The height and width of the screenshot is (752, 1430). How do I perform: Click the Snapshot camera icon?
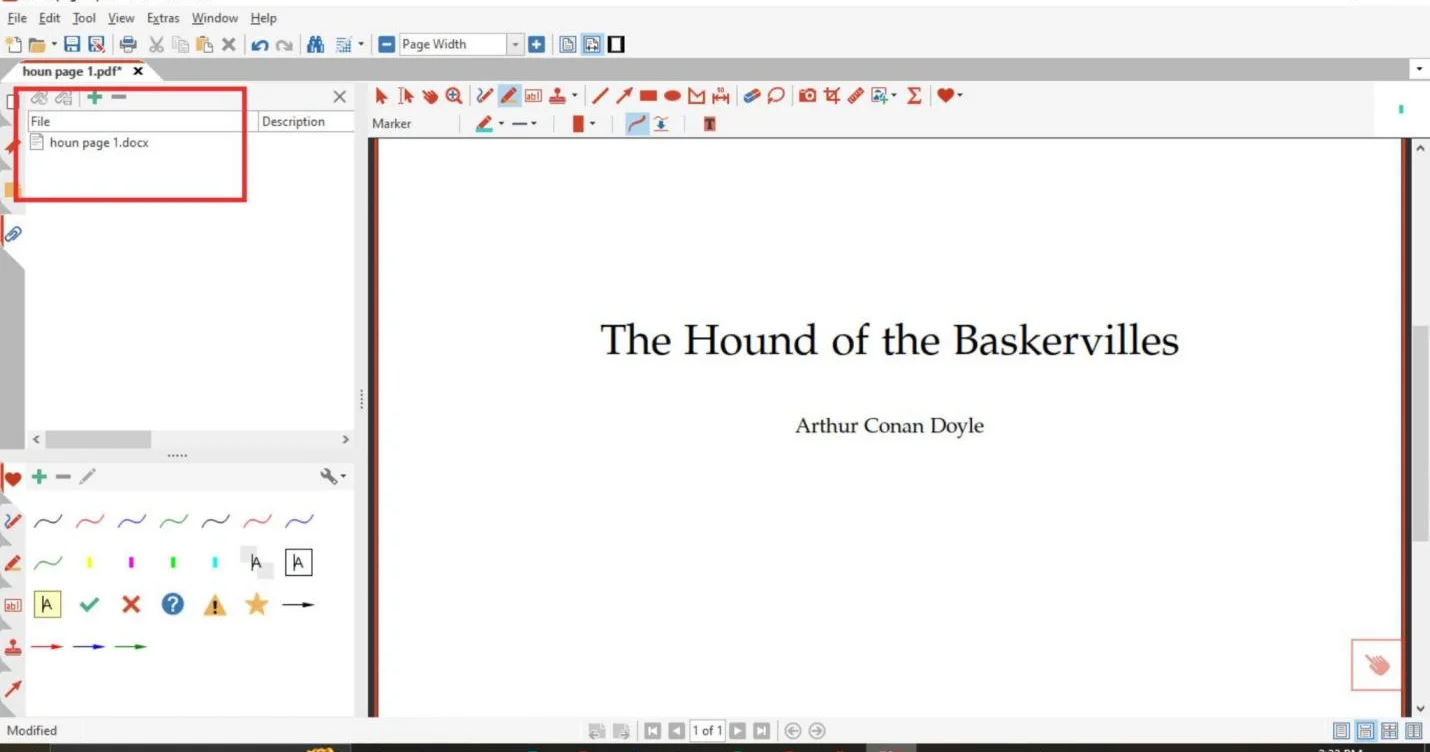point(807,96)
